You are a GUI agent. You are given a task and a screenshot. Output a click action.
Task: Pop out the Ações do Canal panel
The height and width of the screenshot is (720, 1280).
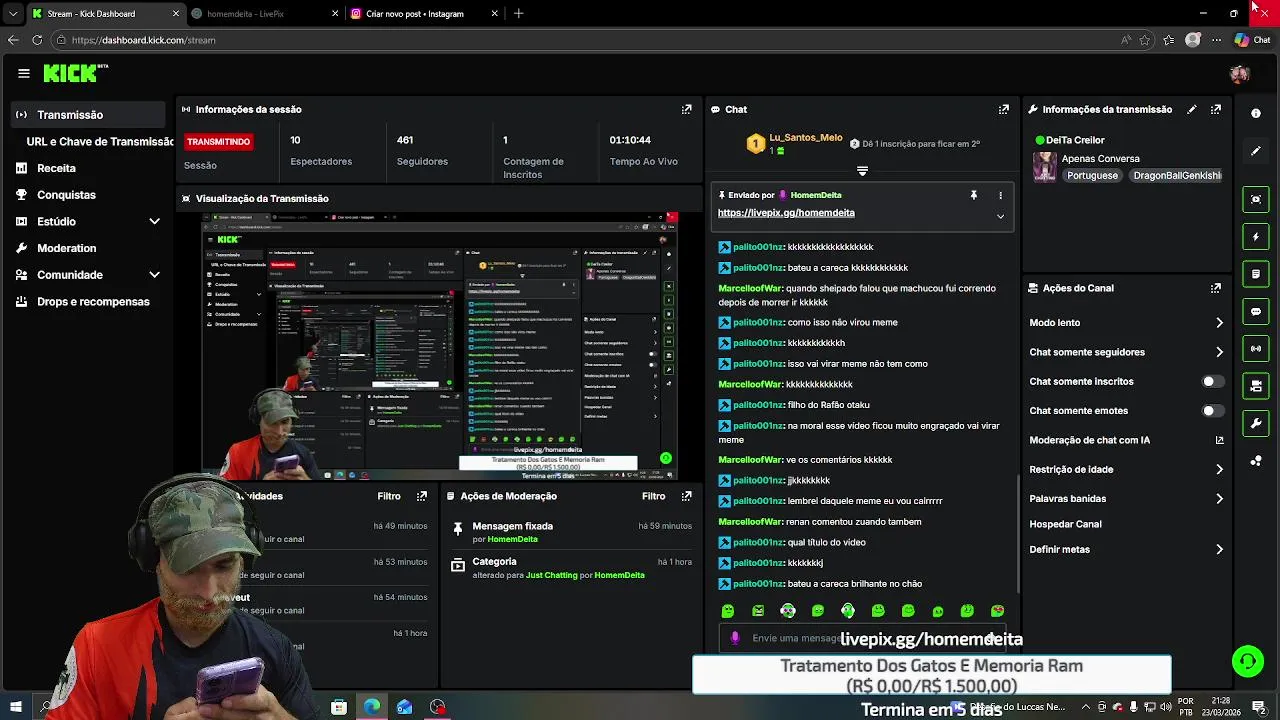1216,288
